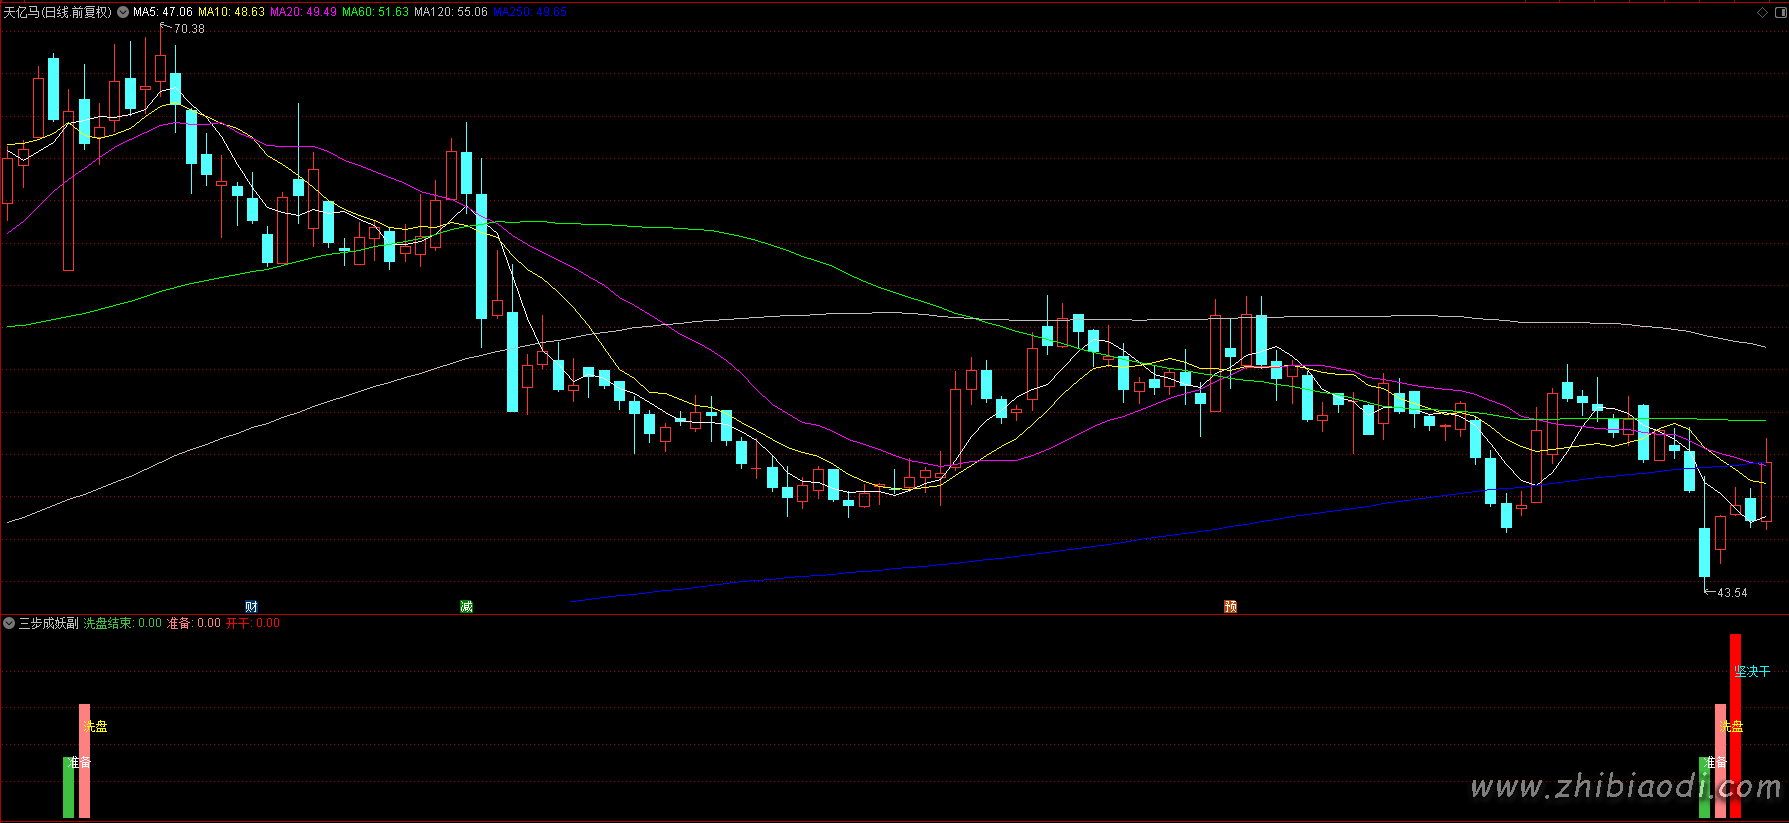Open dropdown next to 天亿马 chart title
The width and height of the screenshot is (1789, 823).
point(123,12)
